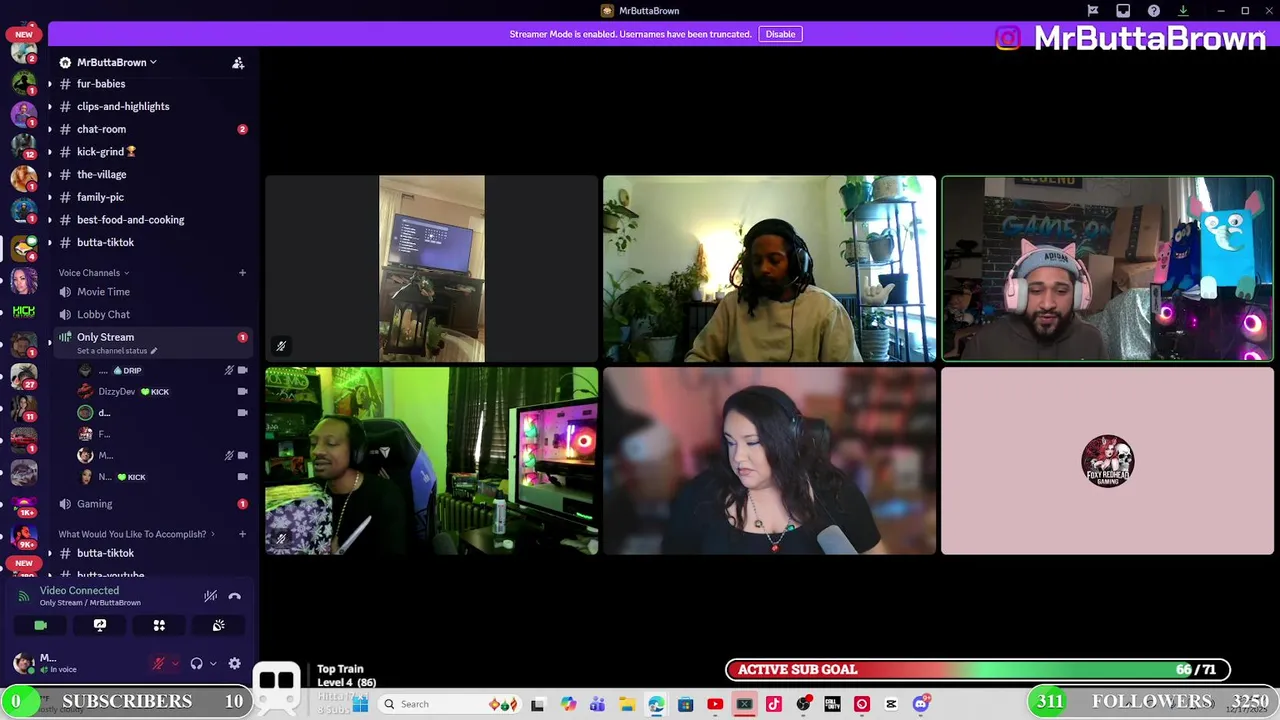Open the first butta-tiktok channel under best-food-and-cooking
1280x720 pixels.
[105, 242]
